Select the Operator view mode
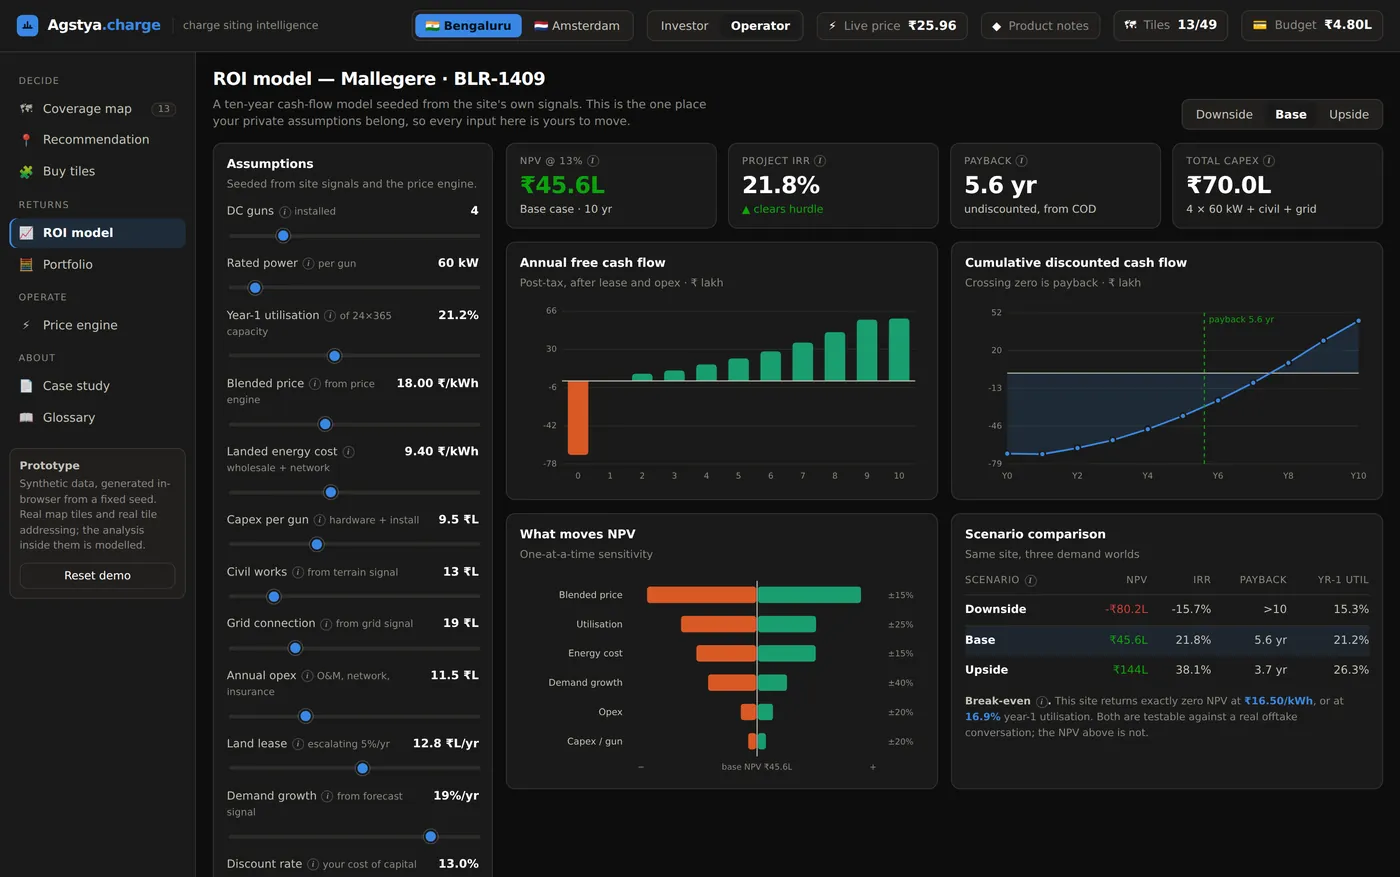This screenshot has height=877, width=1400. pos(760,26)
